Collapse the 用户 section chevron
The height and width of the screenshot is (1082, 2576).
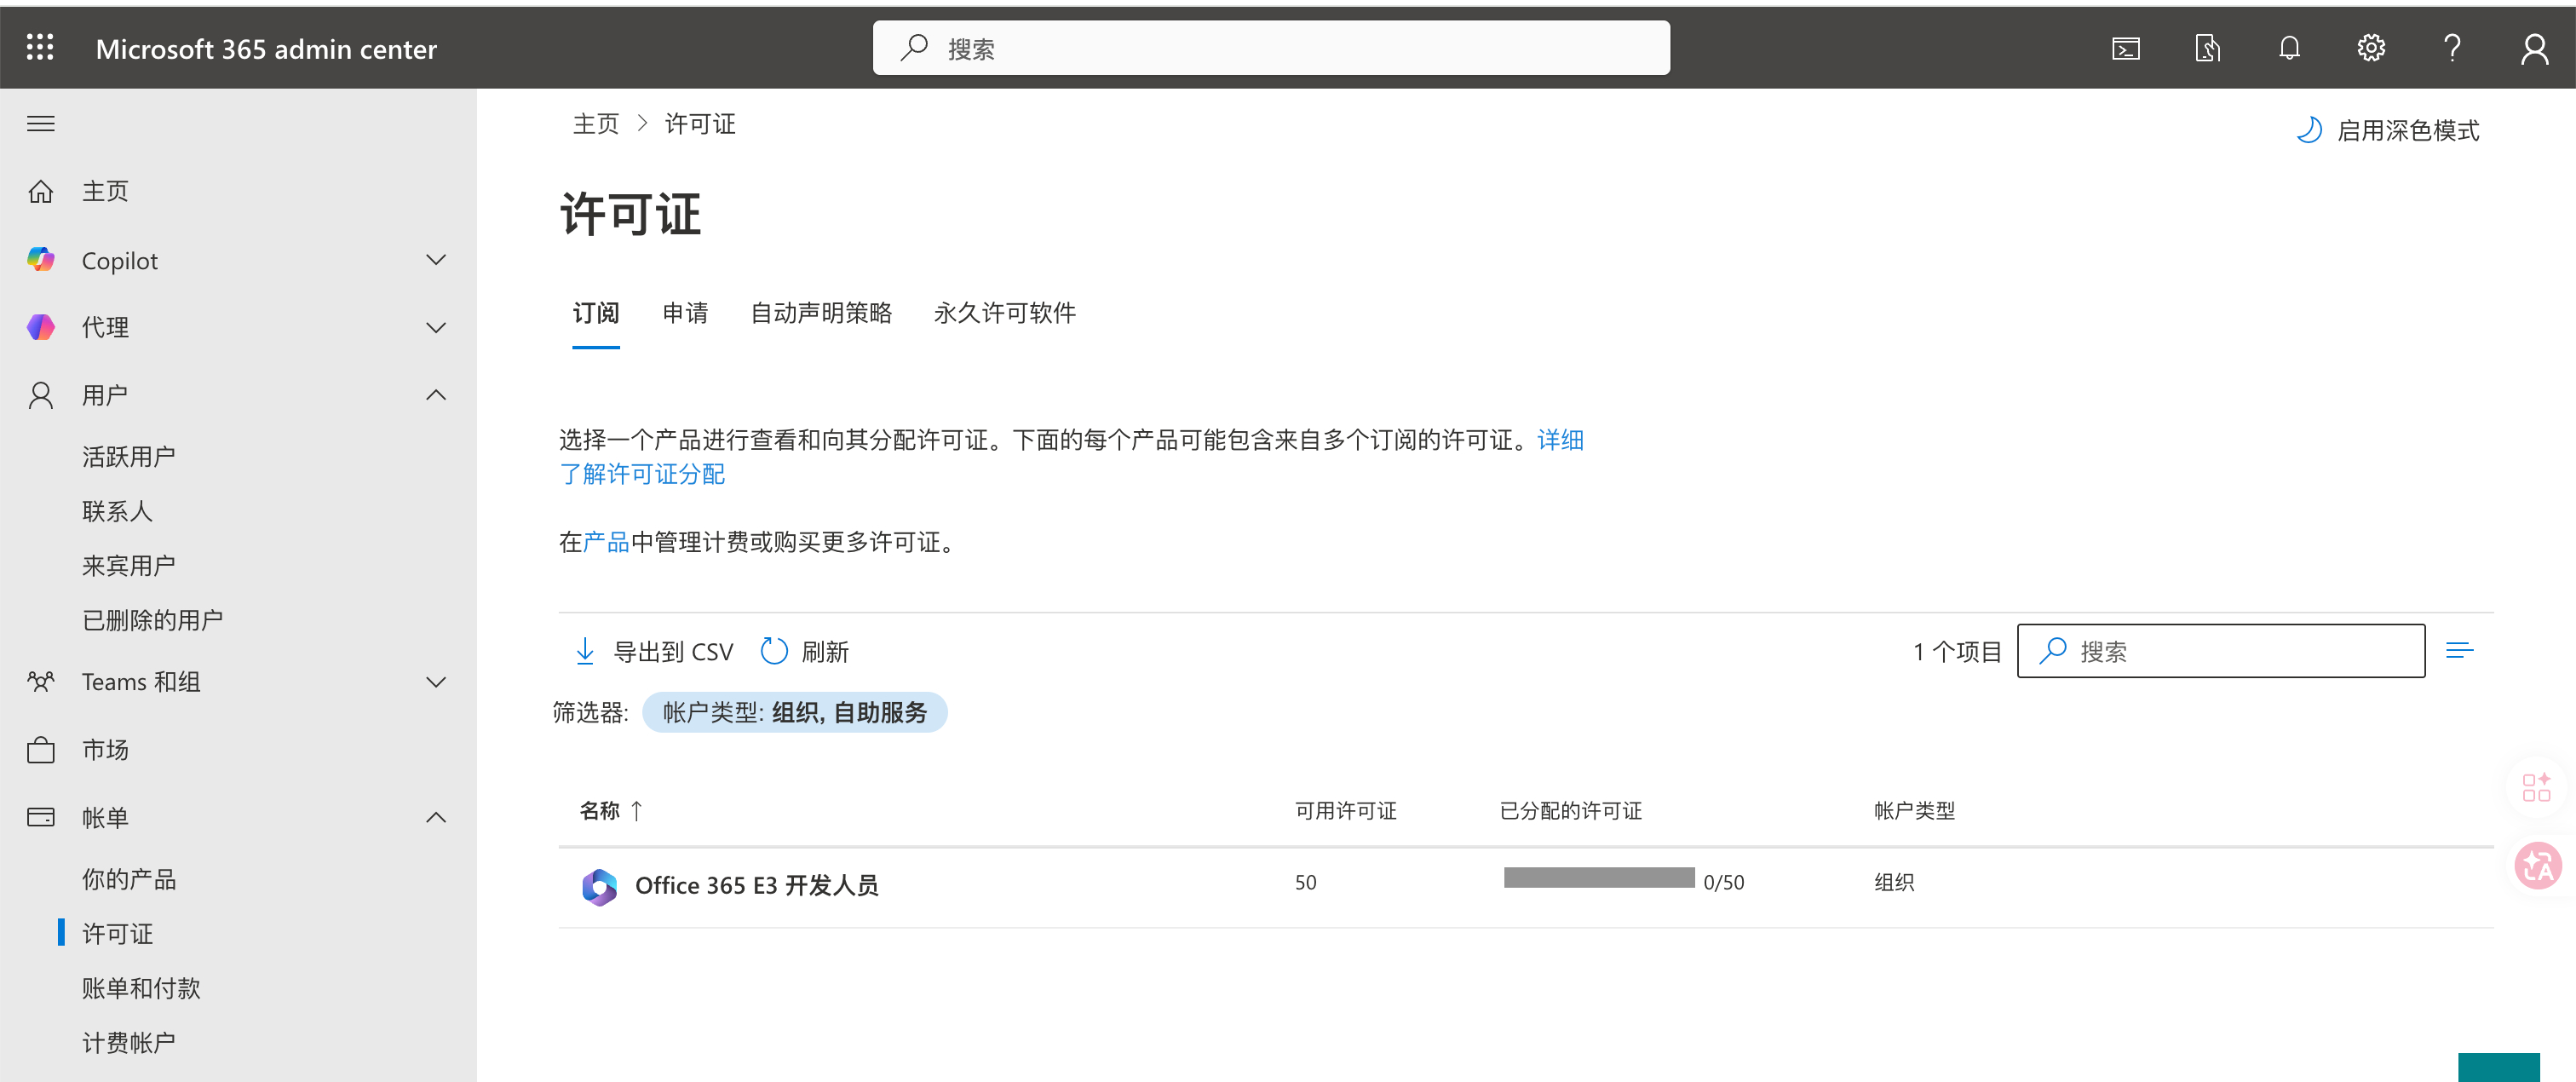coord(436,395)
